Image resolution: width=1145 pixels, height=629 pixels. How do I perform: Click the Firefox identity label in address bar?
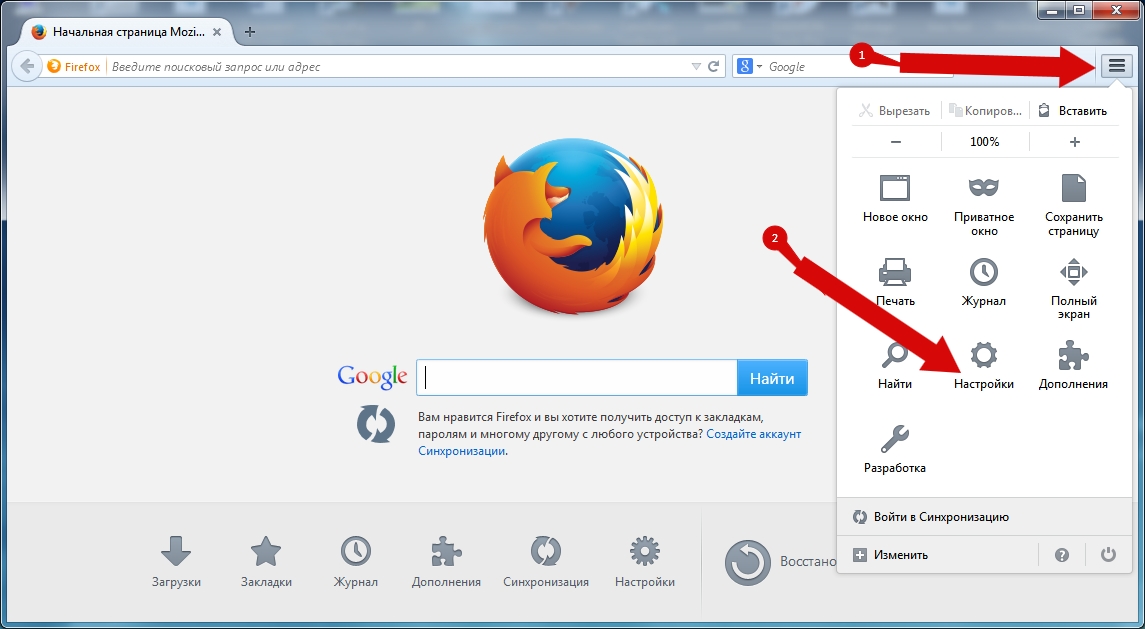74,66
